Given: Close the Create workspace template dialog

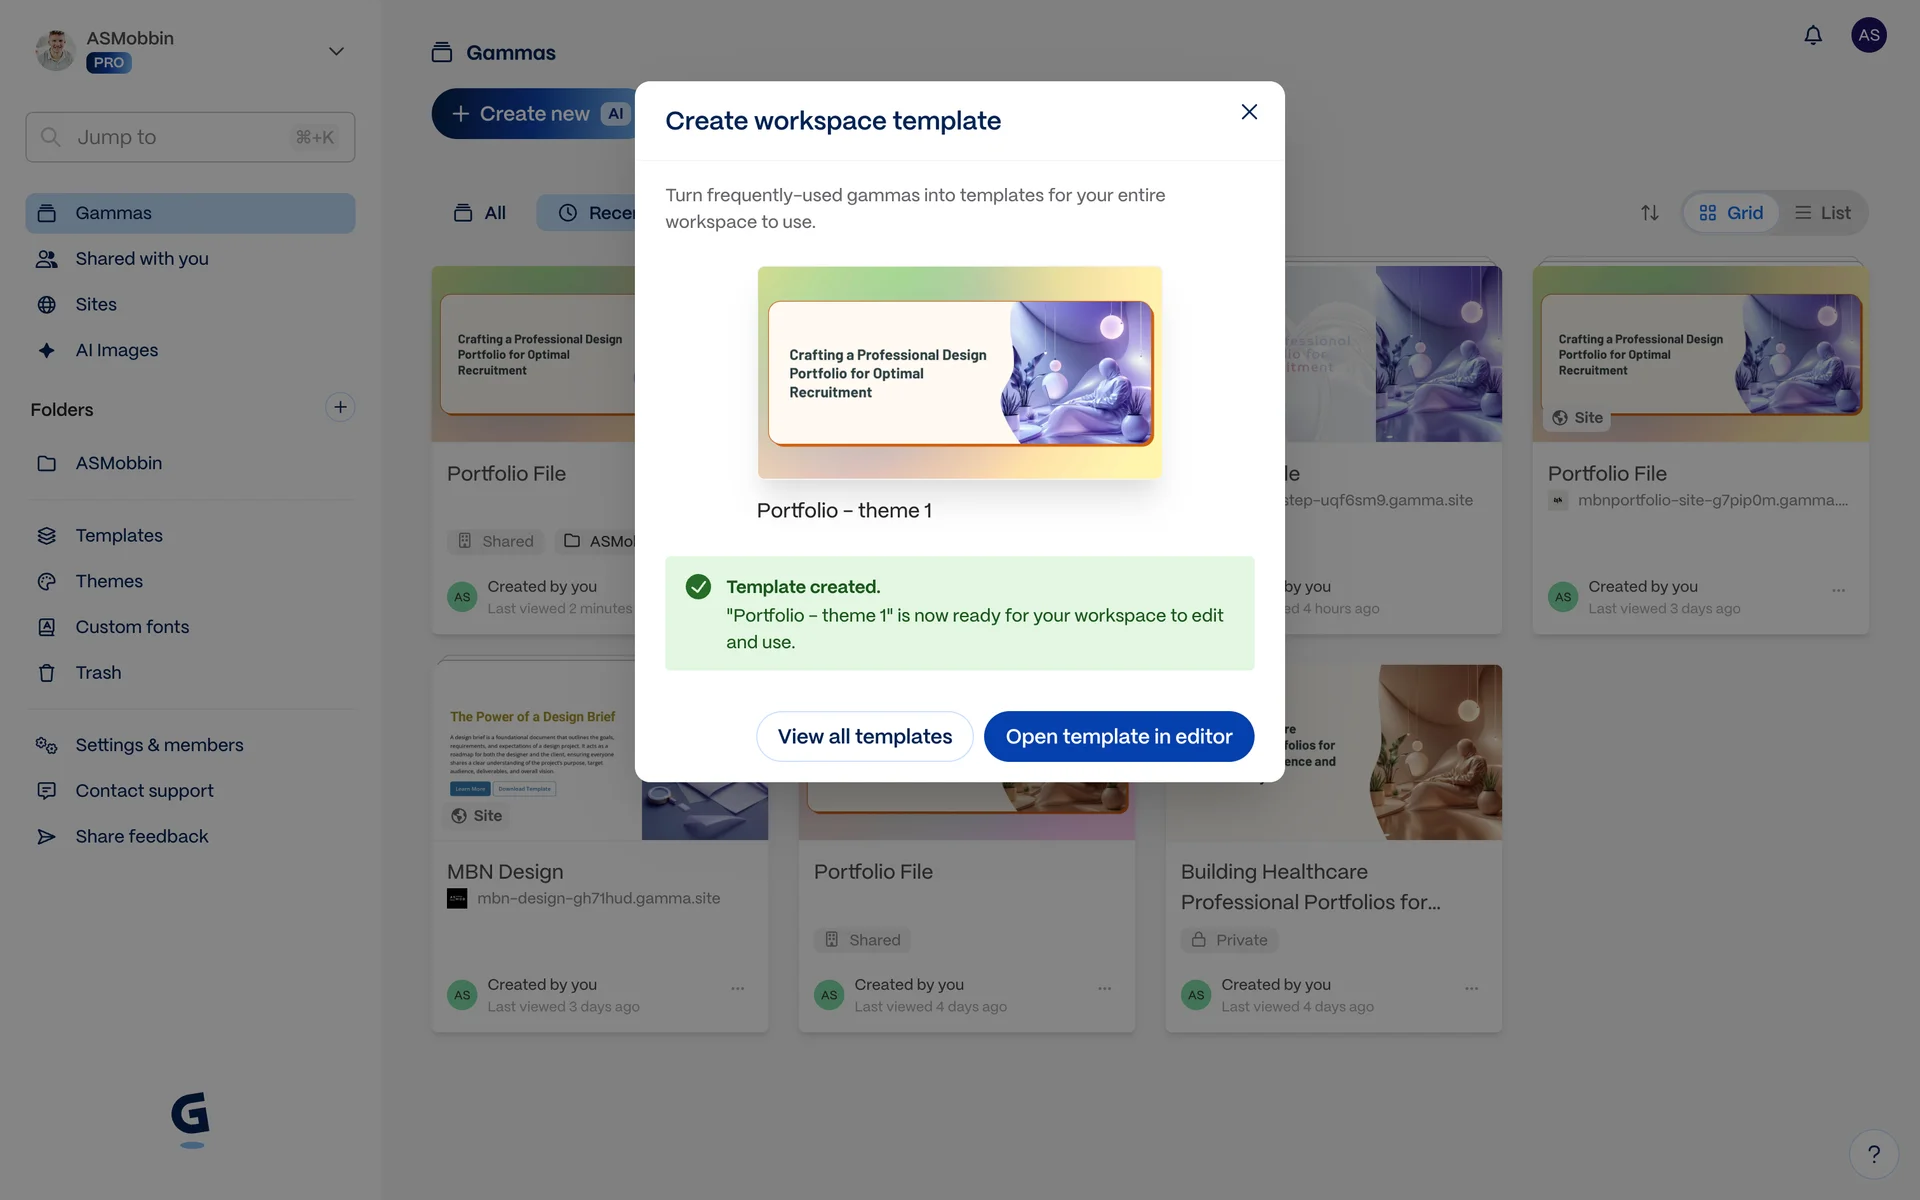Looking at the screenshot, I should coord(1248,112).
